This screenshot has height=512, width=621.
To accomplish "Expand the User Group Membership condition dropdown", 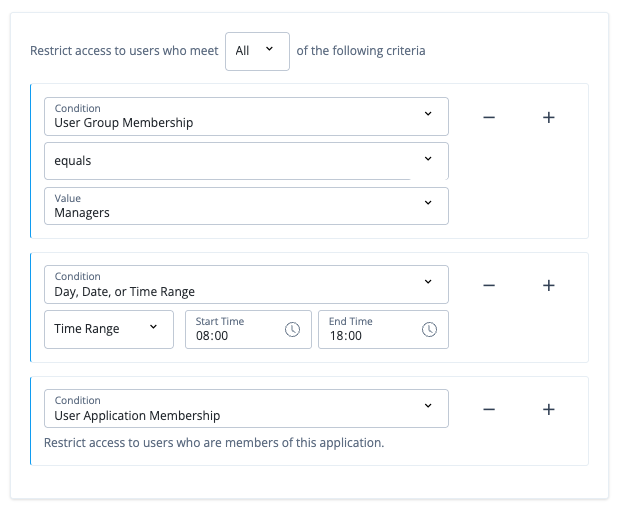I will tap(246, 116).
